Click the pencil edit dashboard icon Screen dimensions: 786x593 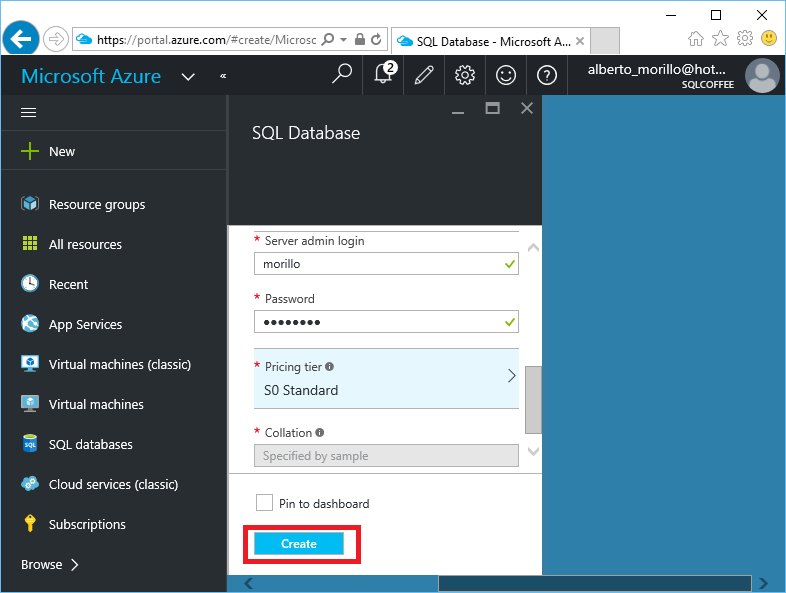click(x=424, y=75)
